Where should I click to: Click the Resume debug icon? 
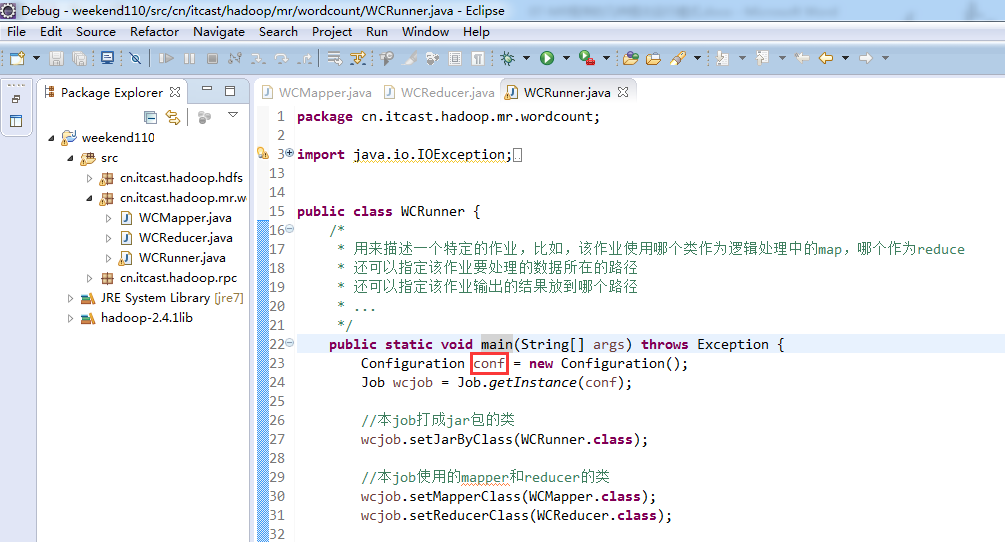point(166,58)
